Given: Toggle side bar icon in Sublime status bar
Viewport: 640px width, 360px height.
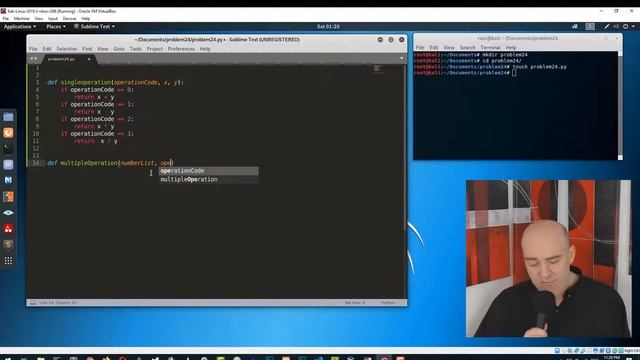Looking at the screenshot, I should coord(33,303).
